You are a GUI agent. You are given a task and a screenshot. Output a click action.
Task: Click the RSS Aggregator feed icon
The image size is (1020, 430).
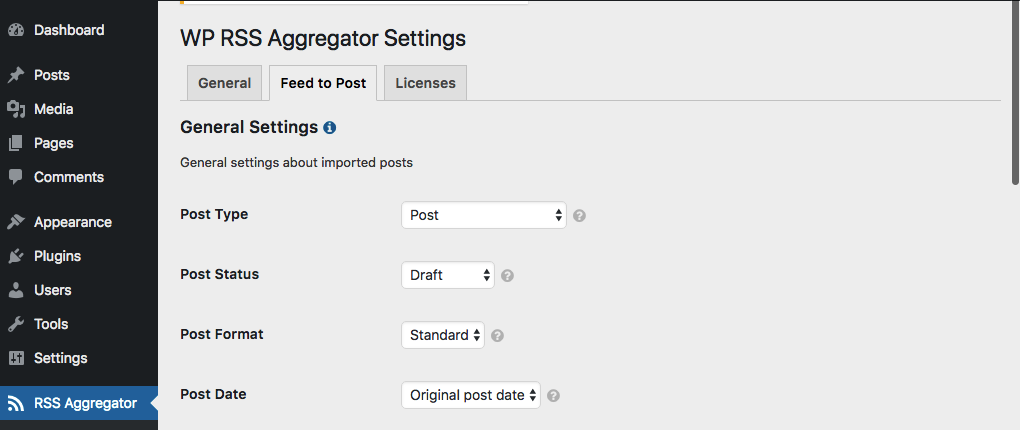pos(16,403)
